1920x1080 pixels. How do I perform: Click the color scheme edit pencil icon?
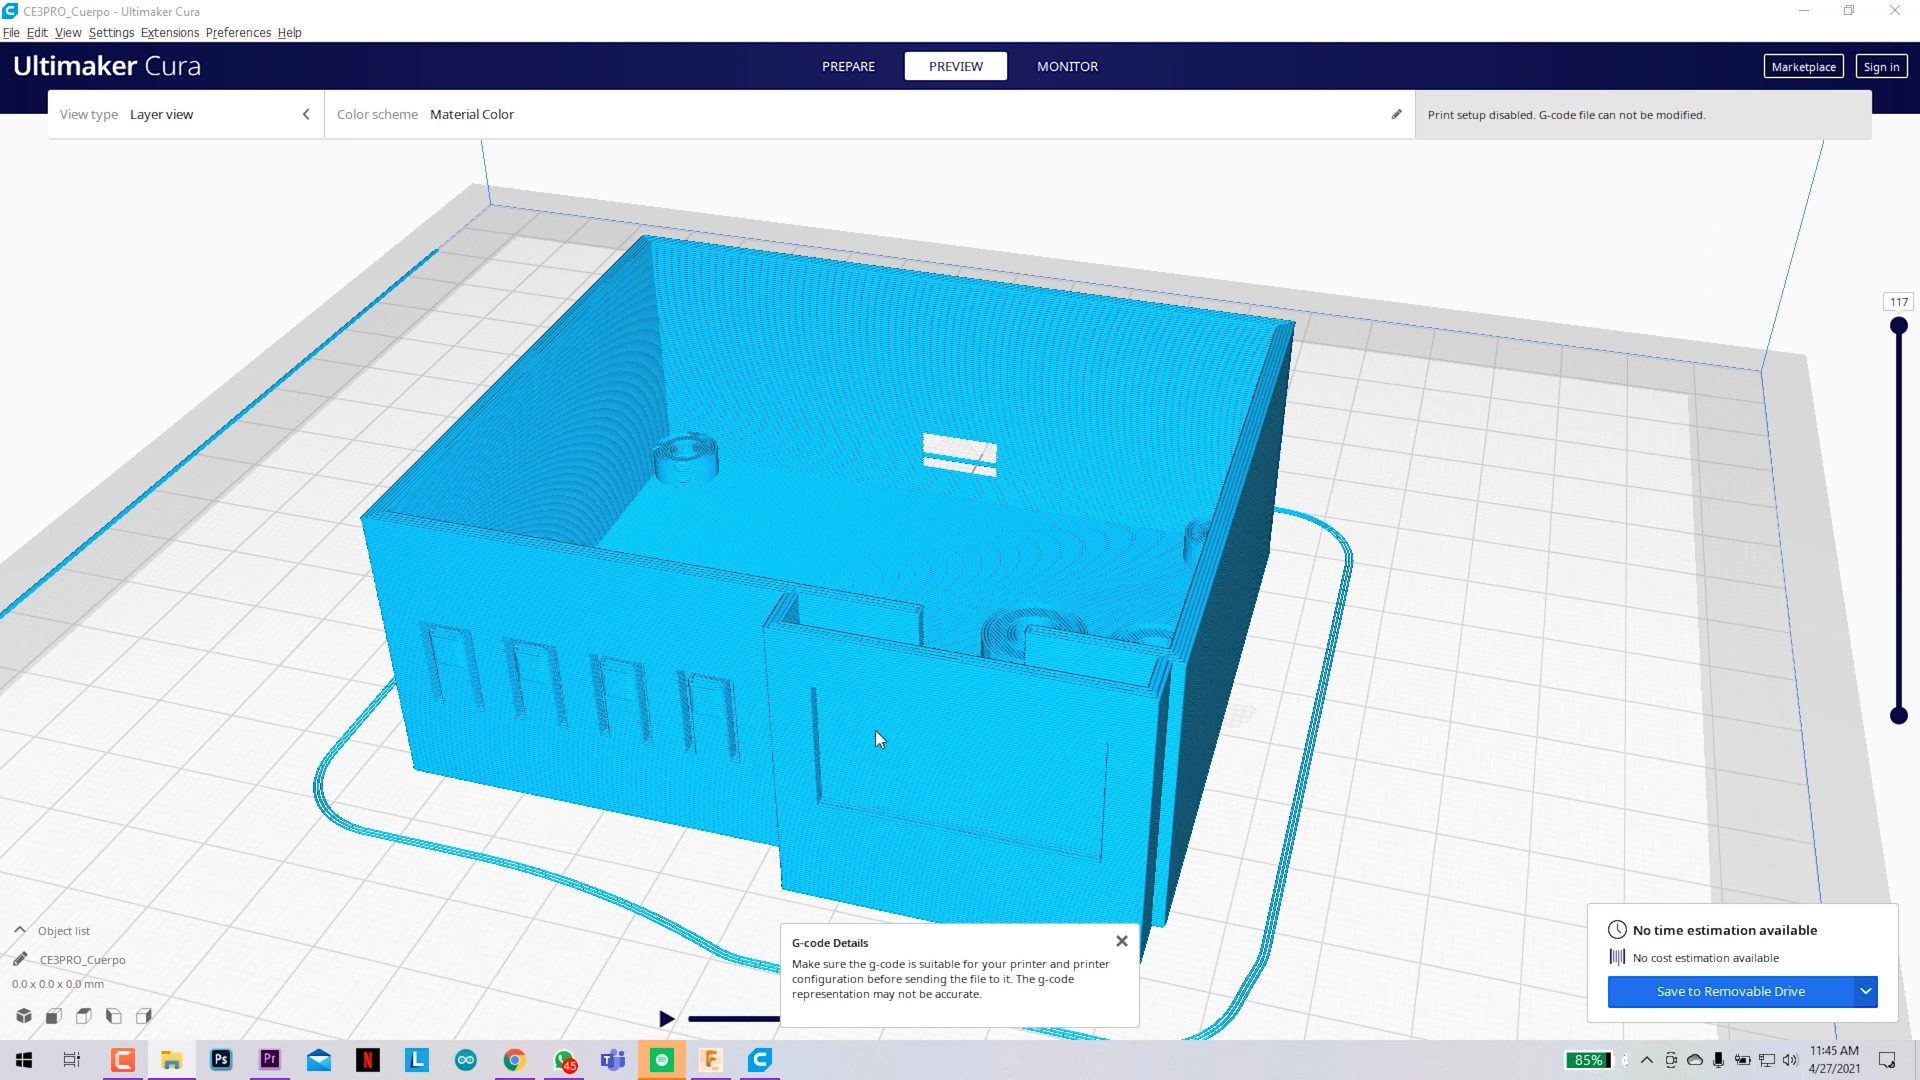pyautogui.click(x=1396, y=114)
